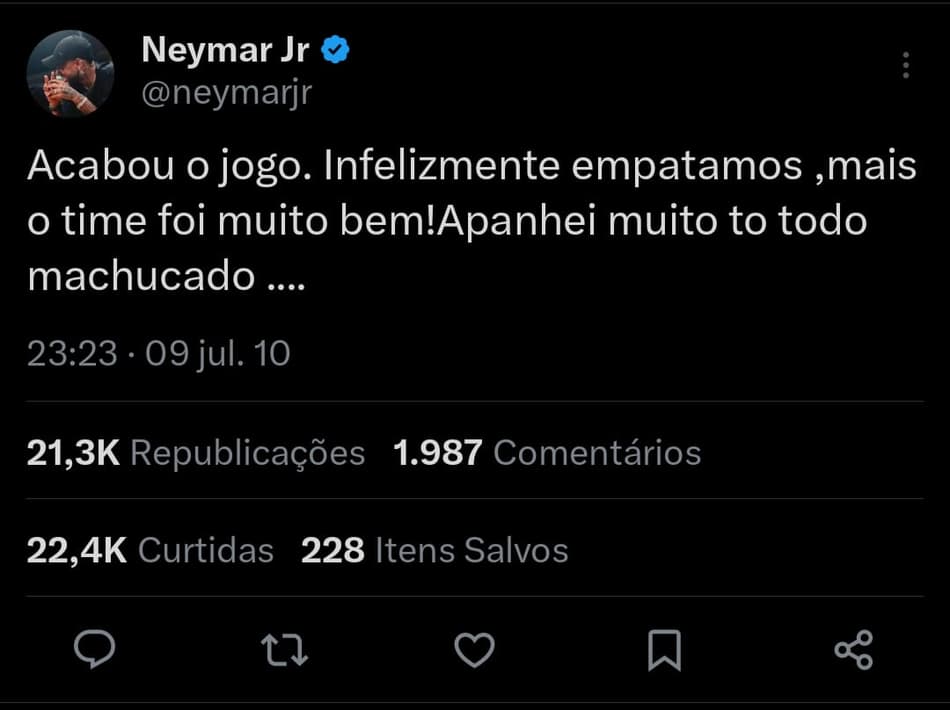The height and width of the screenshot is (710, 950).
Task: Bookmark the tweet with bookmark icon
Action: 664,650
